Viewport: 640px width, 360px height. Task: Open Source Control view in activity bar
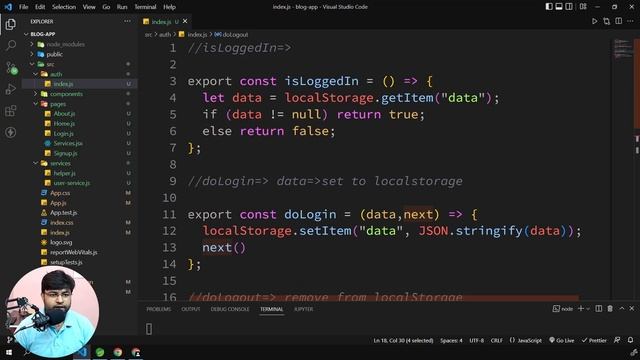click(x=11, y=67)
